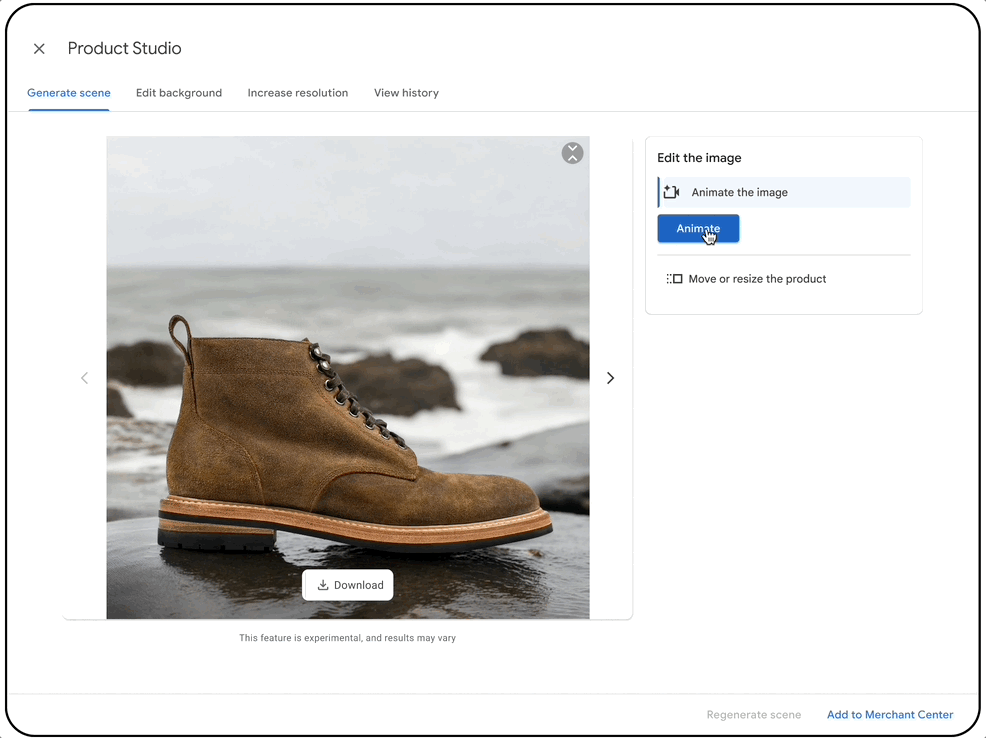This screenshot has height=738, width=986.
Task: Click the boot product image preview
Action: [348, 400]
